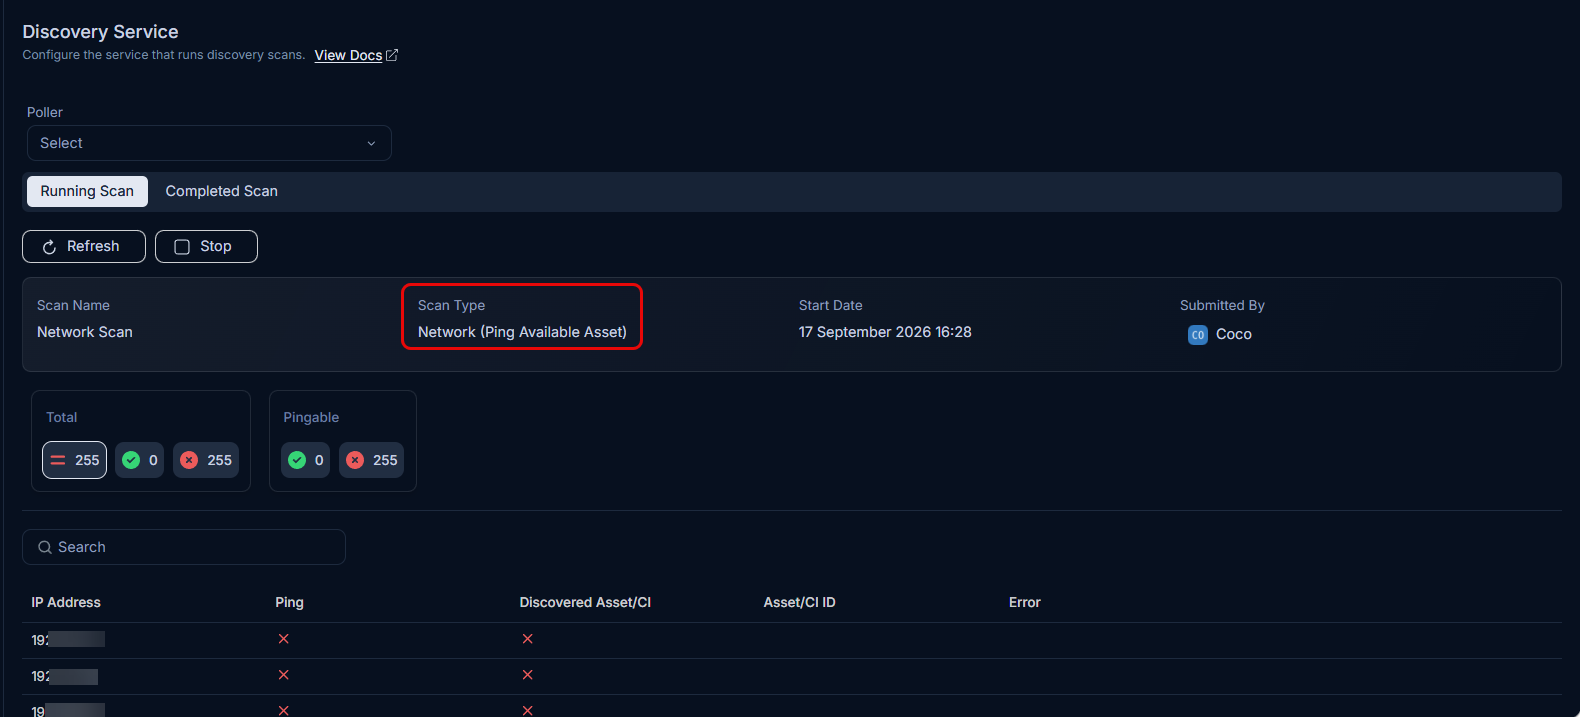Click the square Stop icon

tap(182, 247)
